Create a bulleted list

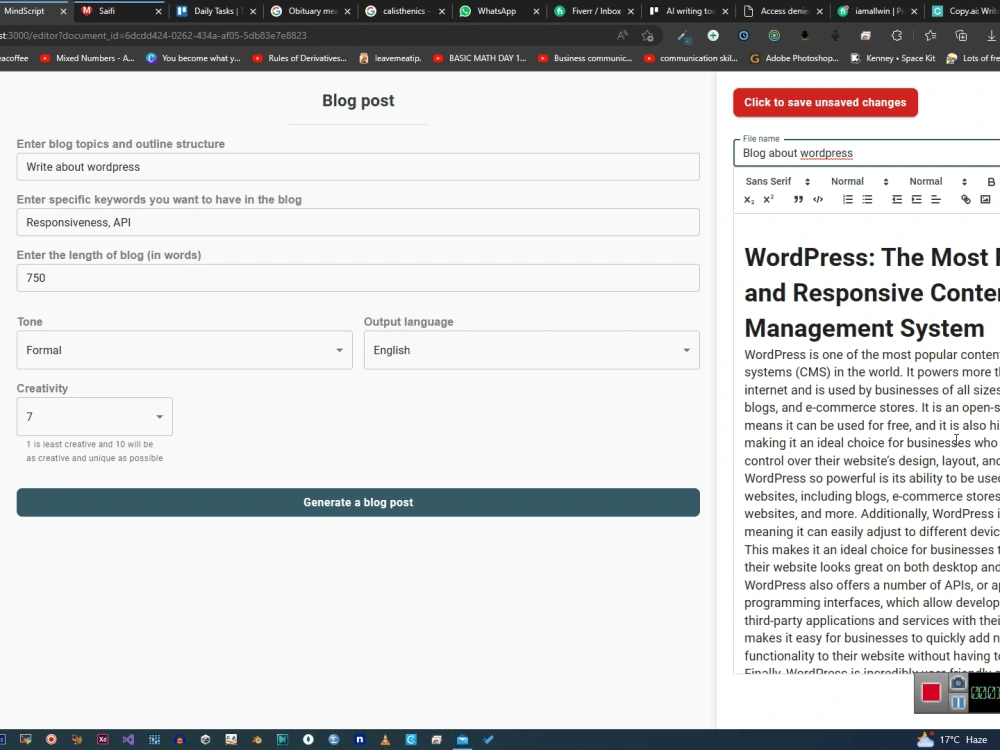[x=867, y=200]
